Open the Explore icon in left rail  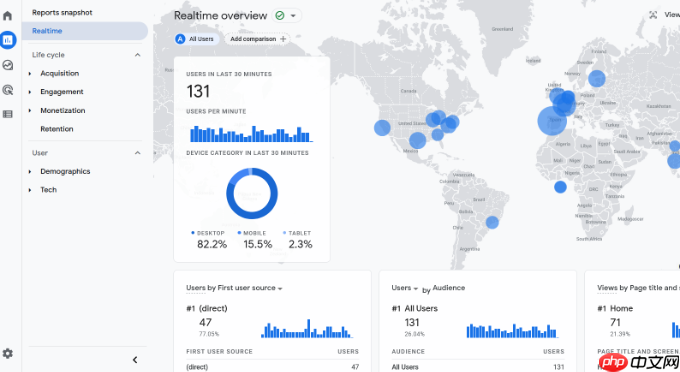point(7,65)
